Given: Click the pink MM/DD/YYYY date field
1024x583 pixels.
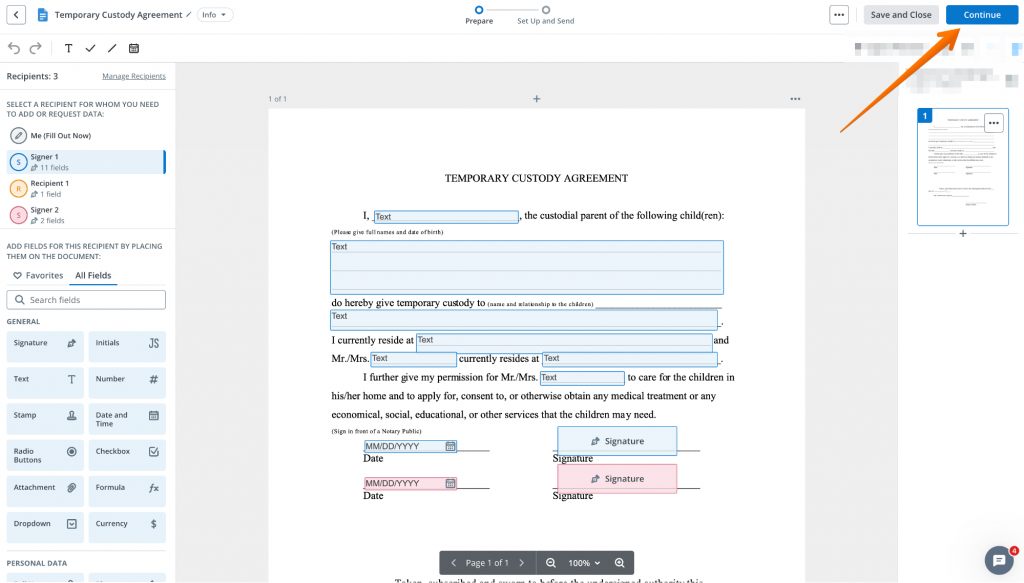Looking at the screenshot, I should tap(410, 484).
